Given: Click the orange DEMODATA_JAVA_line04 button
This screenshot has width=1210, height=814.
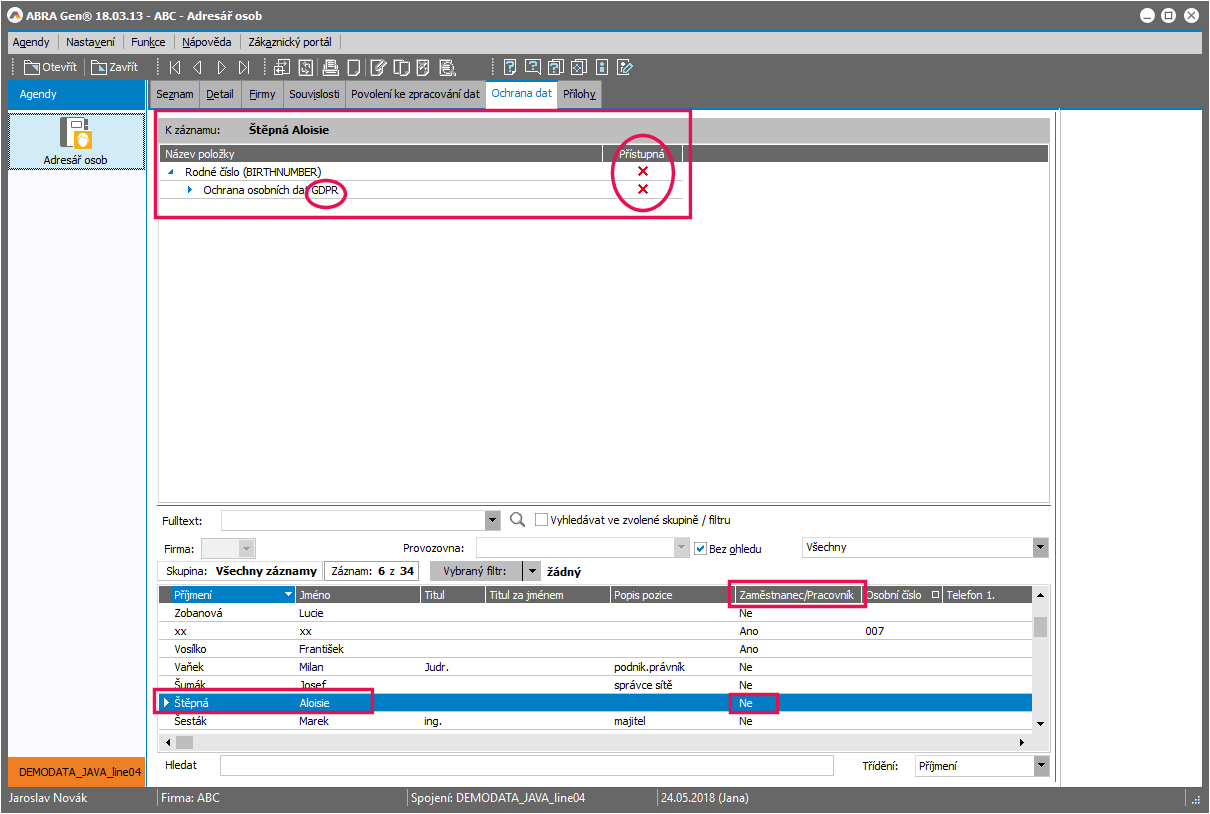Looking at the screenshot, I should [76, 772].
